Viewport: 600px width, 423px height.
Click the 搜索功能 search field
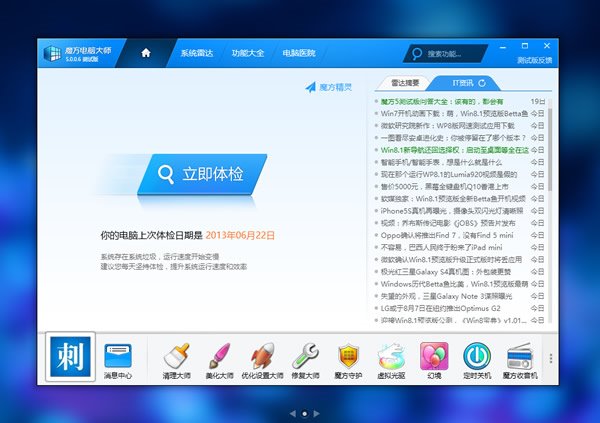446,54
